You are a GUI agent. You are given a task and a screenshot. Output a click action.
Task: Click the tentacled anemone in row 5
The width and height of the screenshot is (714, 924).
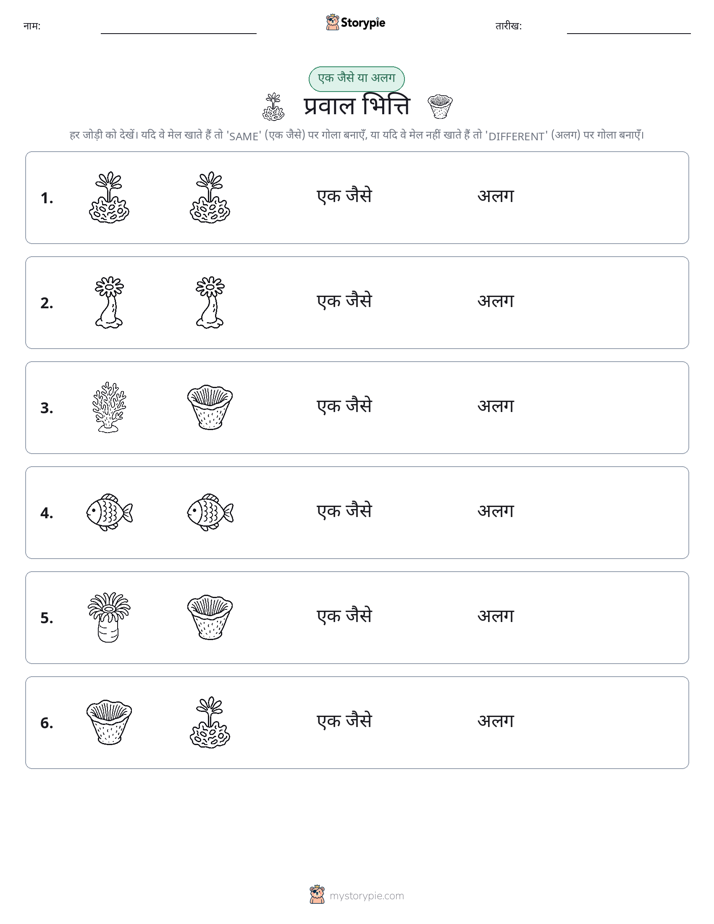[x=109, y=617]
